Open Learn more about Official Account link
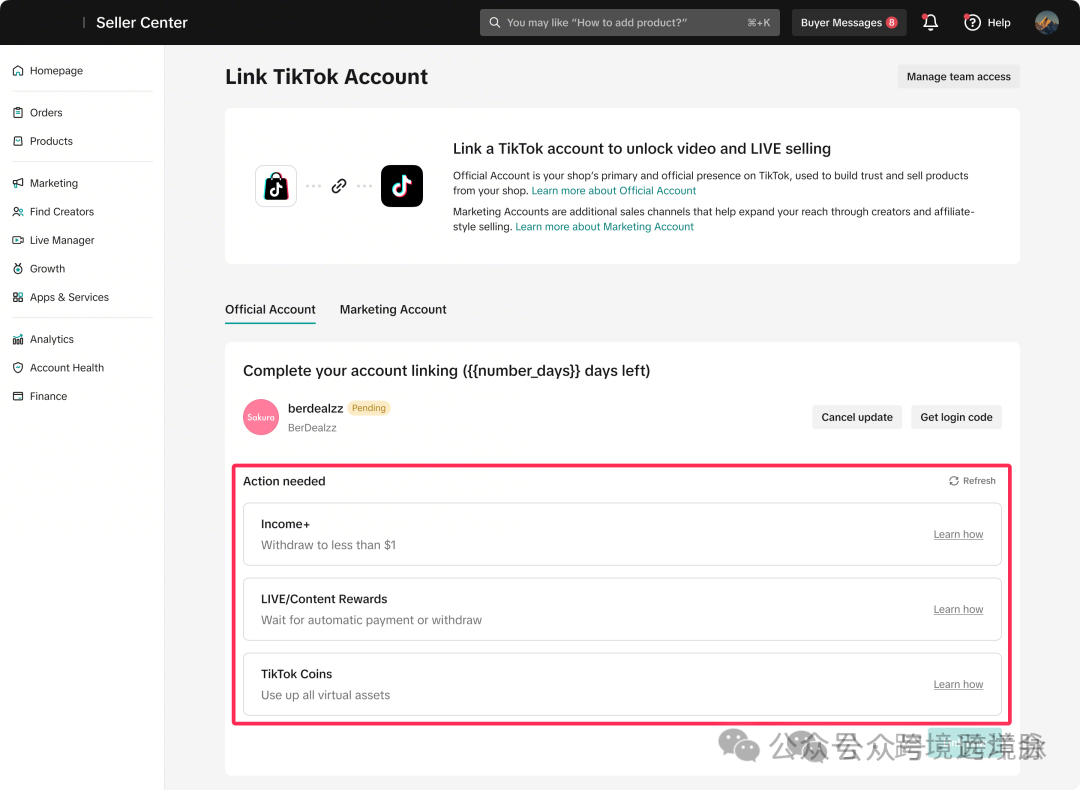 614,191
